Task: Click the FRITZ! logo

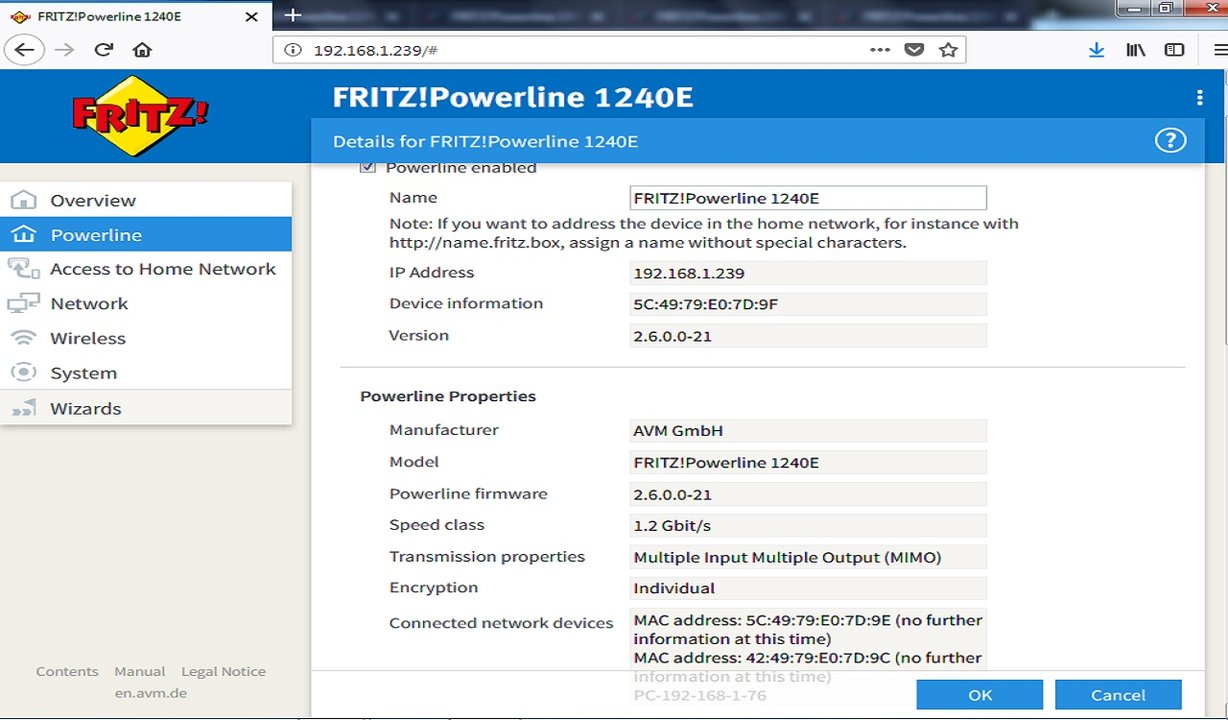Action: point(140,114)
